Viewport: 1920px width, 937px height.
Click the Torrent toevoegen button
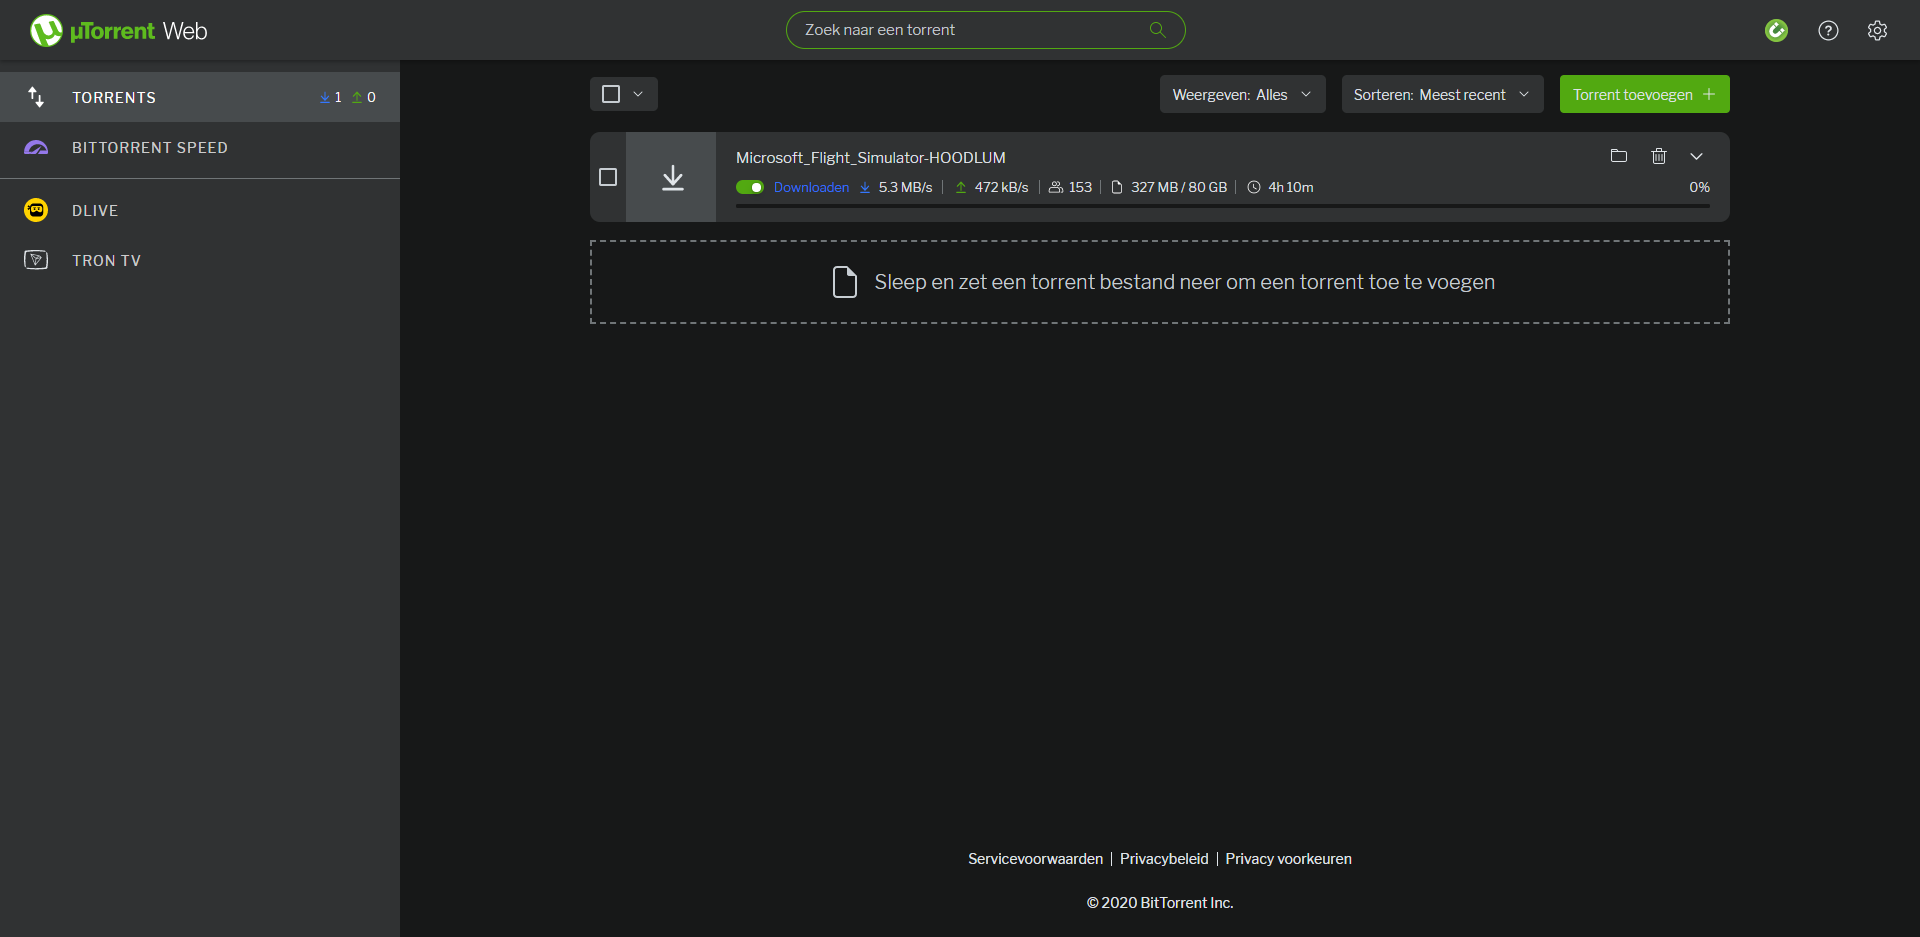tap(1644, 95)
